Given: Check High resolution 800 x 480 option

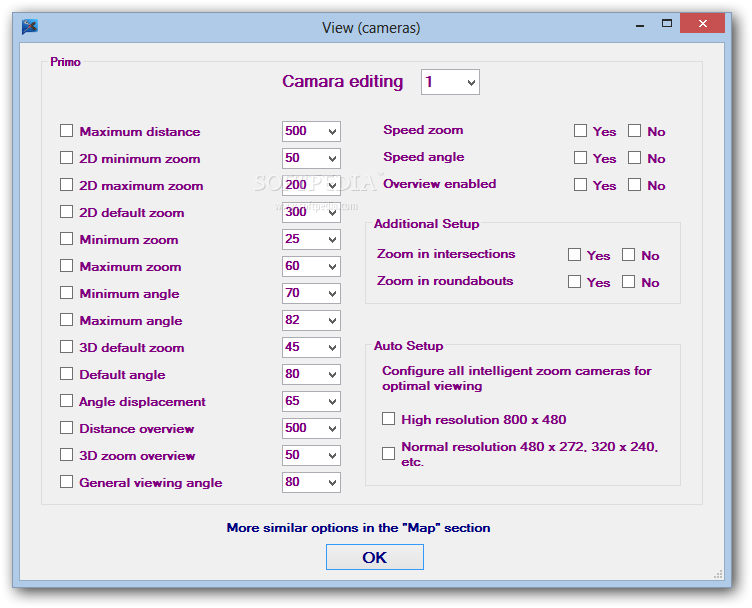Looking at the screenshot, I should (388, 419).
